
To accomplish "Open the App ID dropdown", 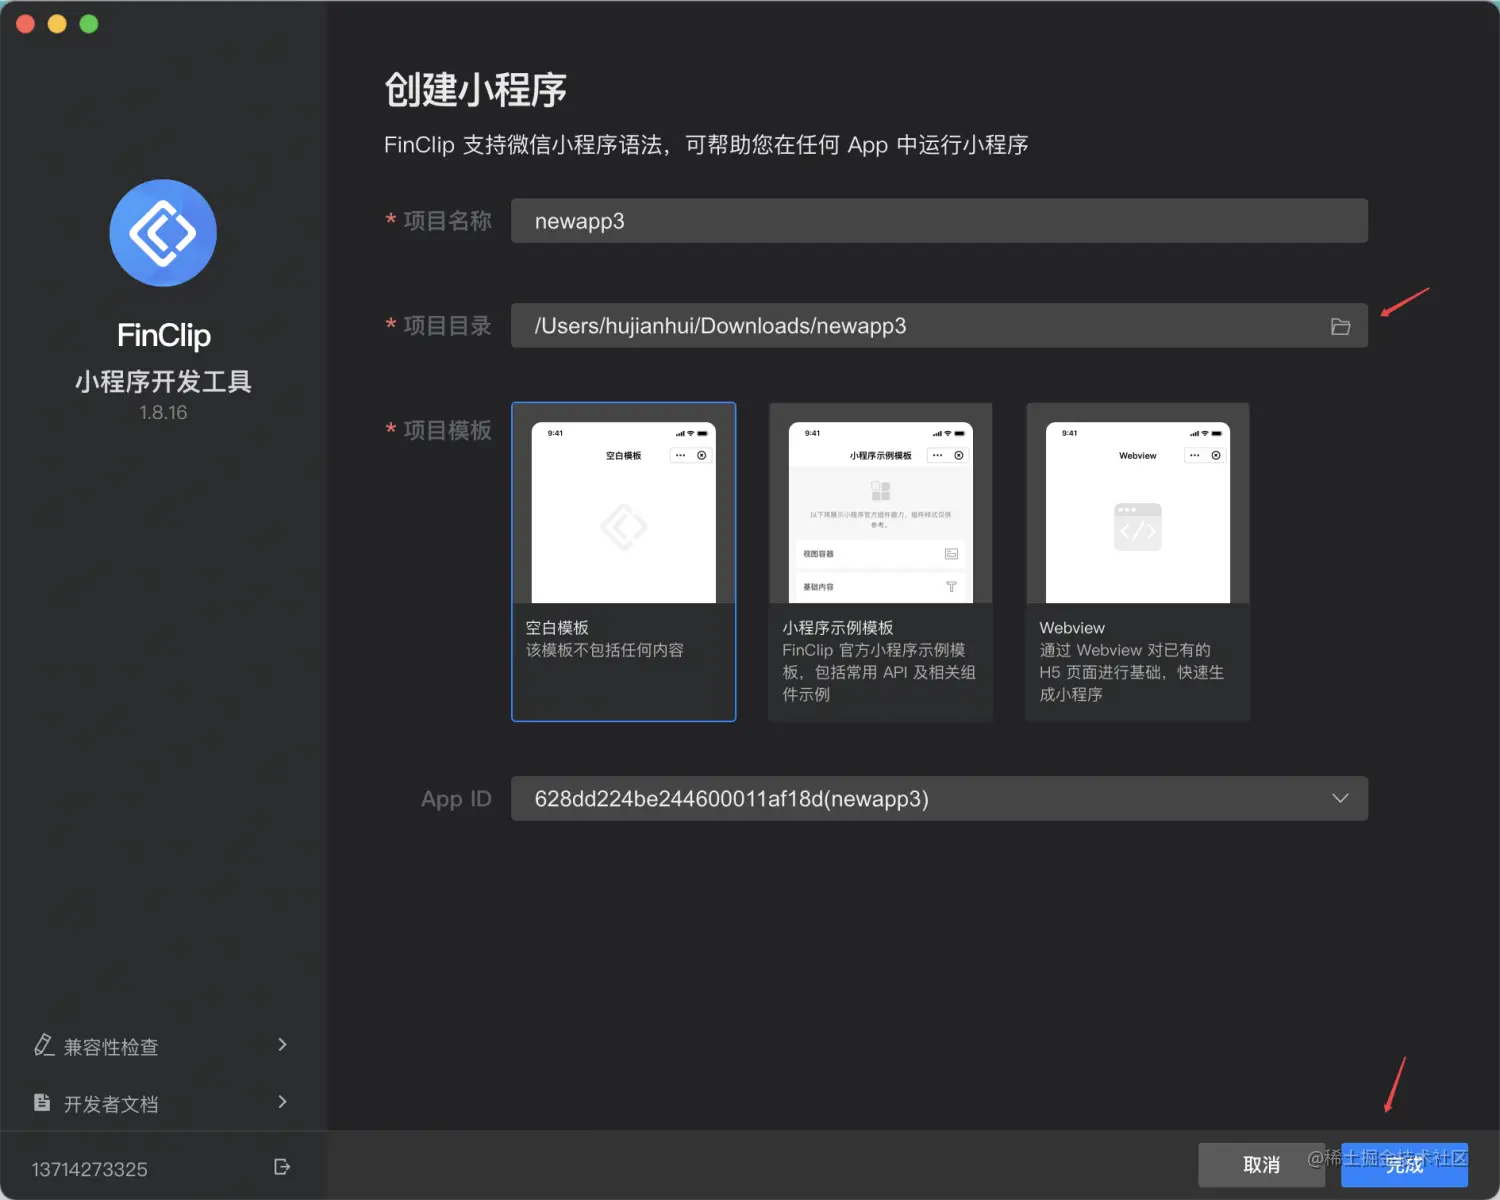I will pos(939,799).
